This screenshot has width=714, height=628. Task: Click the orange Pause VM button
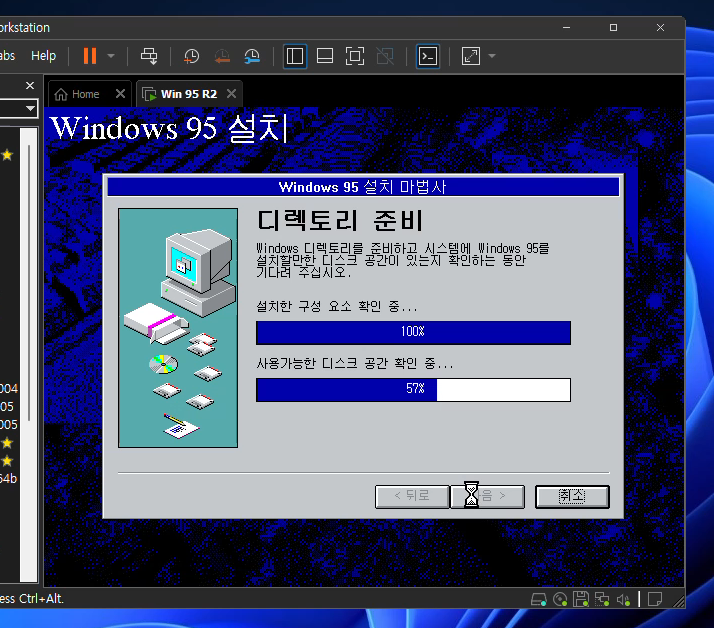pyautogui.click(x=90, y=56)
